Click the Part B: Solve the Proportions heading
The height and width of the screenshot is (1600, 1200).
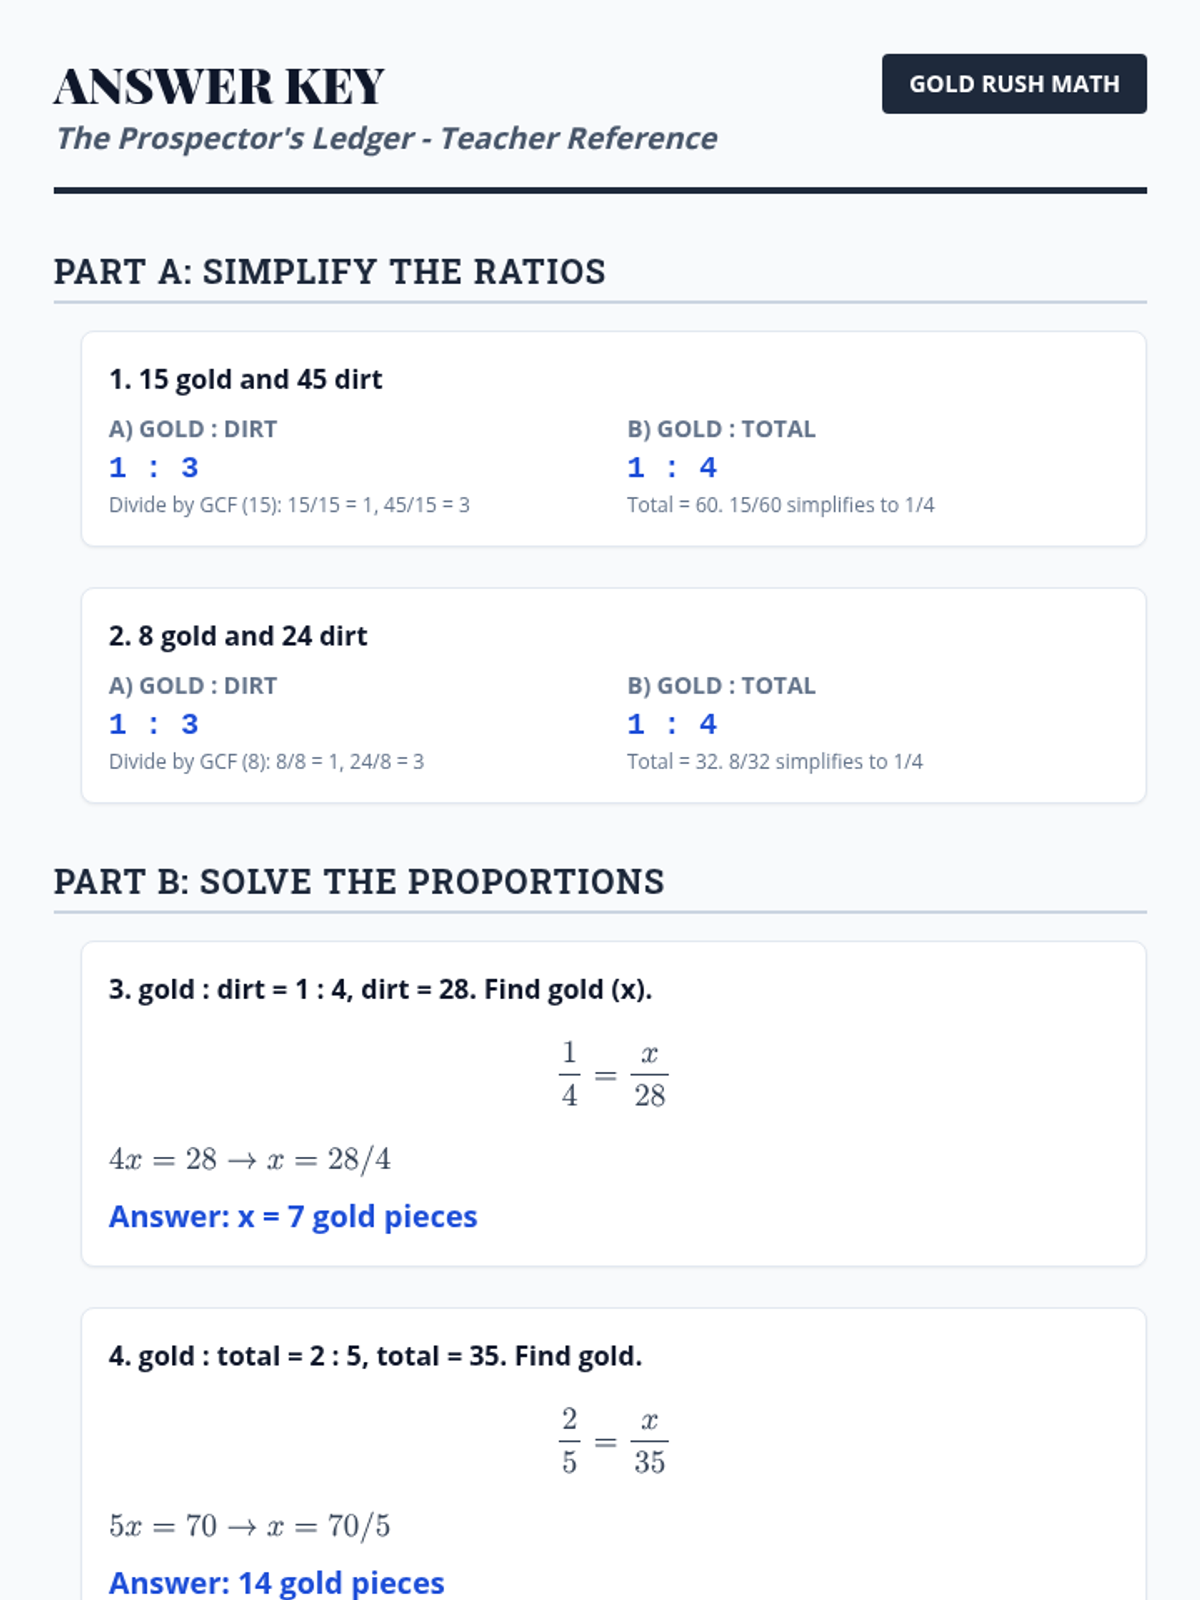(358, 882)
